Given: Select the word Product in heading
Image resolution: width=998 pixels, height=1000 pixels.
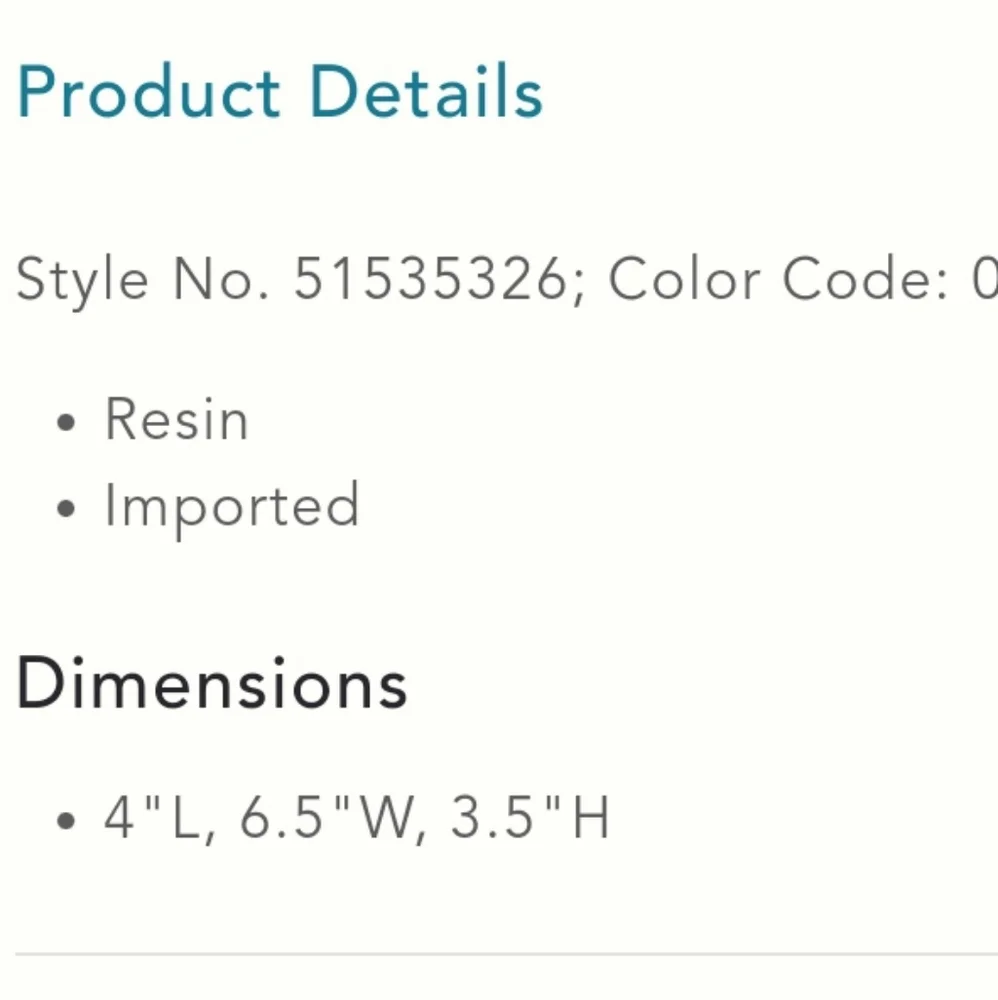Looking at the screenshot, I should (148, 92).
